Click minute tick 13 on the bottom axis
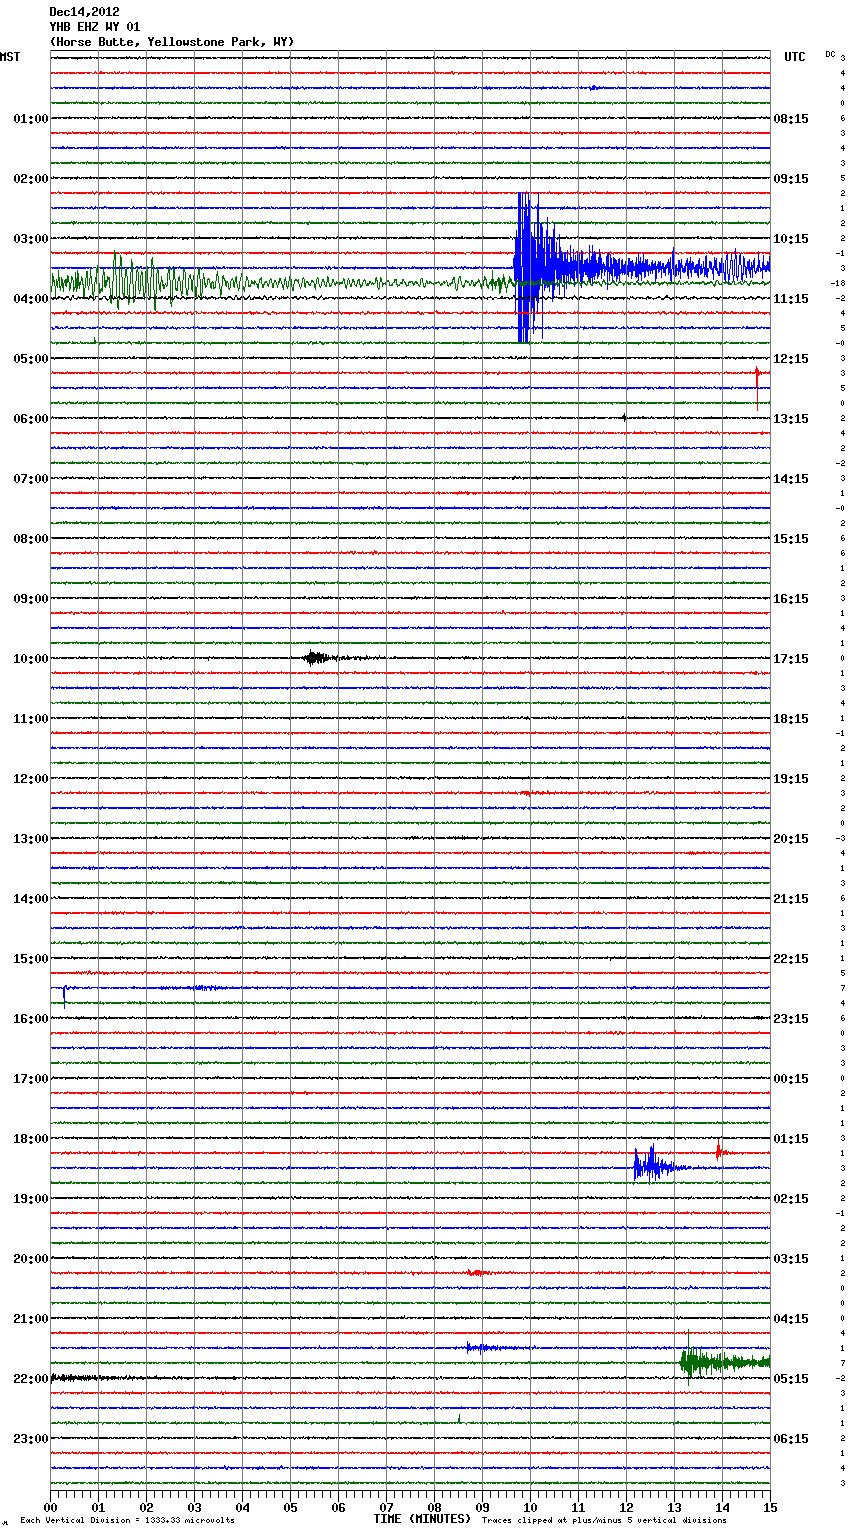The image size is (850, 1534). tap(674, 1507)
